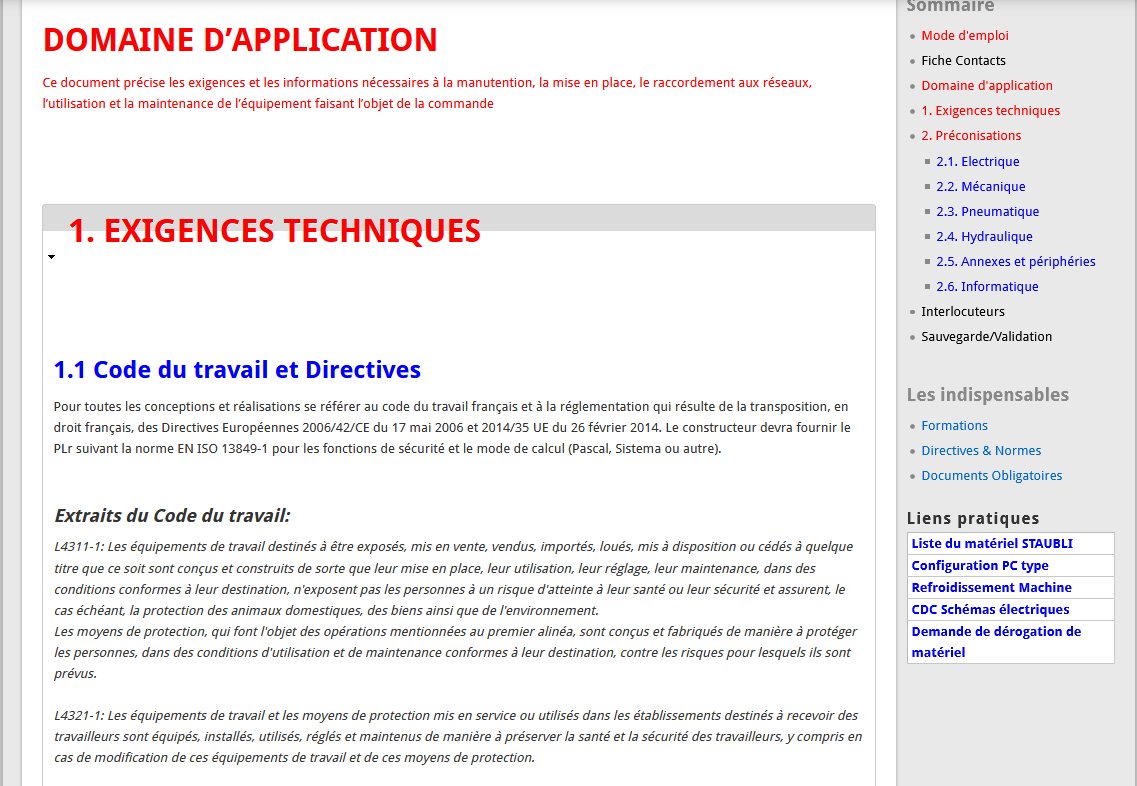
Task: Click the Les indispensables sidebar heading
Action: (x=988, y=394)
